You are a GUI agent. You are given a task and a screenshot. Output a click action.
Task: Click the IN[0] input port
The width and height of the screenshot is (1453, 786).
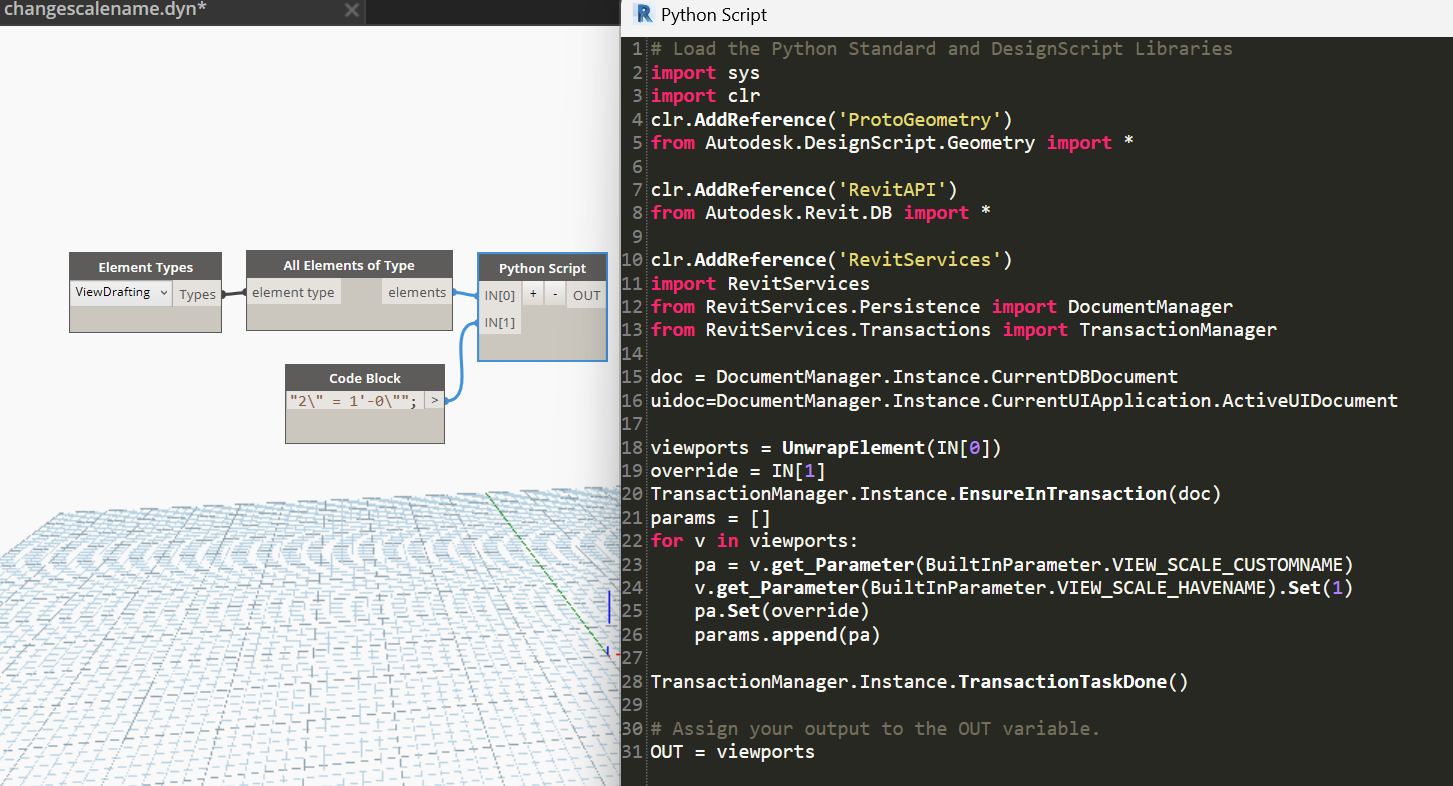pyautogui.click(x=500, y=295)
